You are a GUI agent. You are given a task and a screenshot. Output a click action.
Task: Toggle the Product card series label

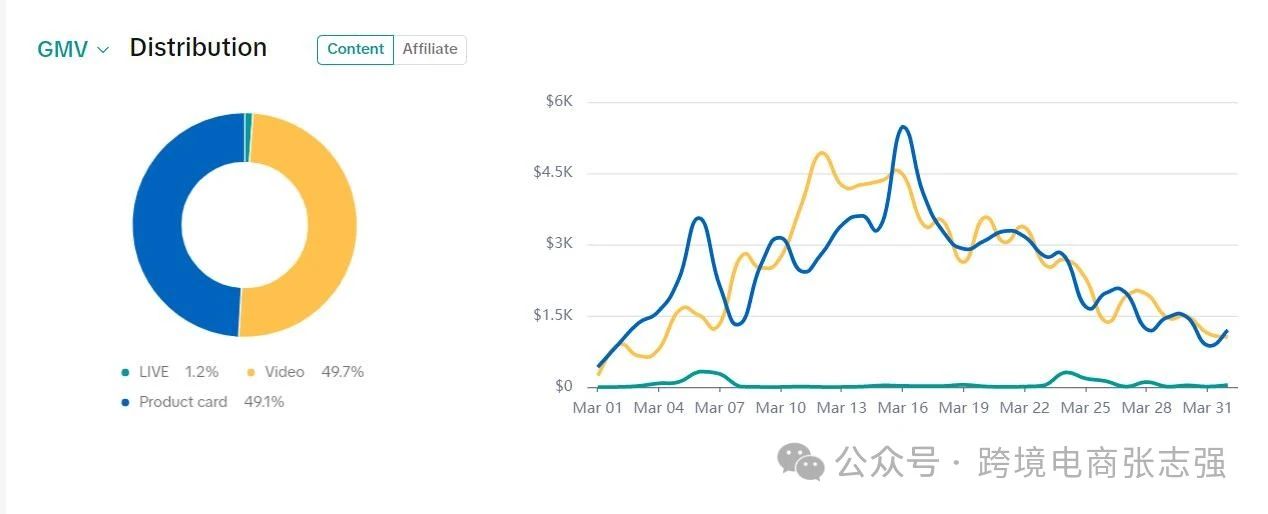point(183,402)
